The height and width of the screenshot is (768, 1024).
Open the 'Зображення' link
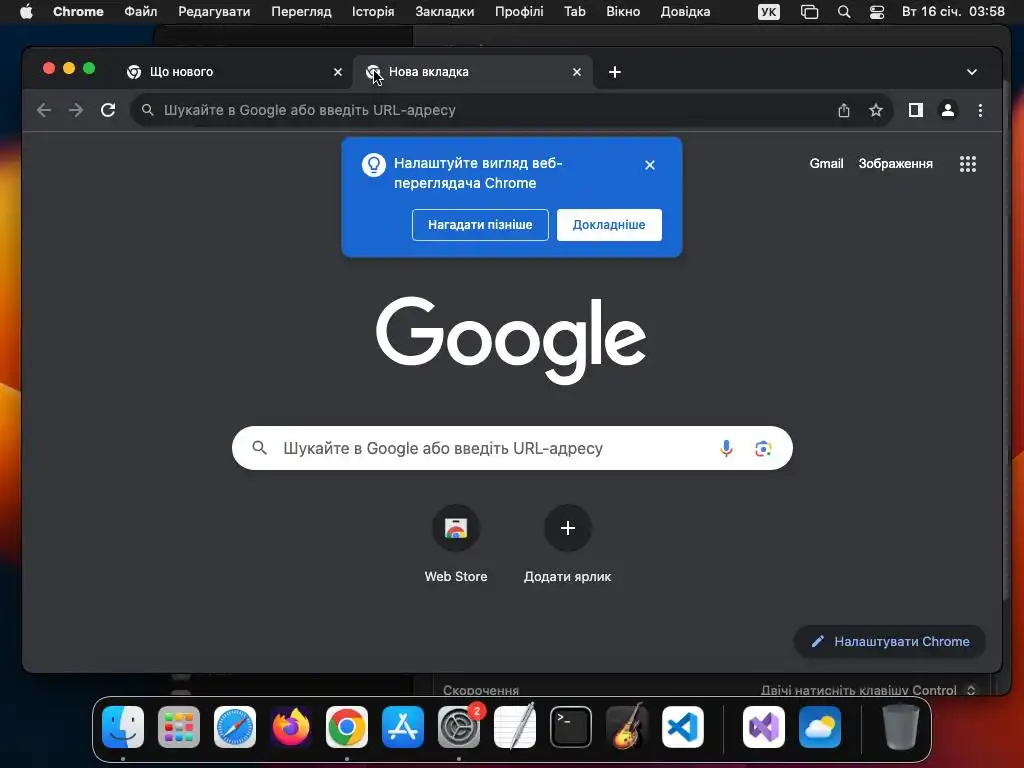coord(895,164)
